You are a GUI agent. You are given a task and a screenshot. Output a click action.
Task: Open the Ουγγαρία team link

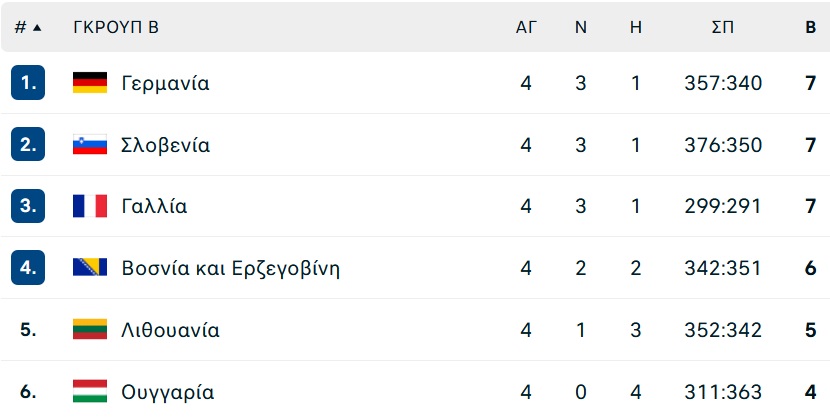[168, 393]
